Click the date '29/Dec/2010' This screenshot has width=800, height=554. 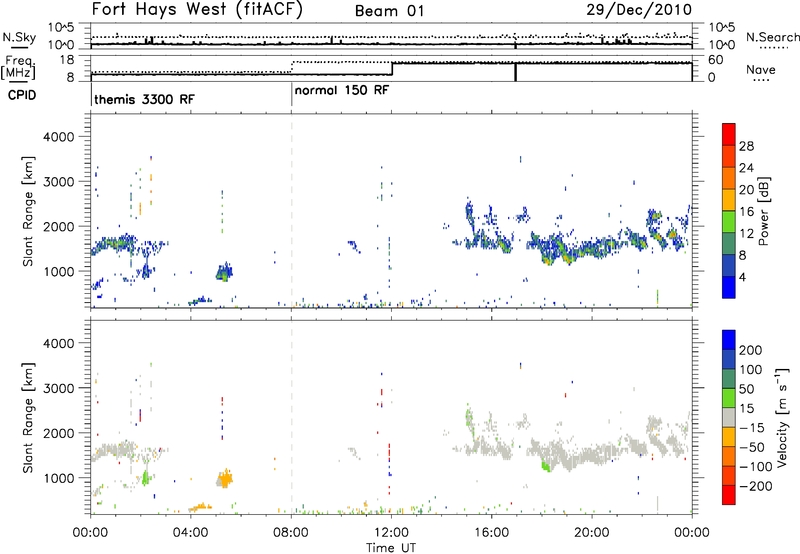pos(639,10)
